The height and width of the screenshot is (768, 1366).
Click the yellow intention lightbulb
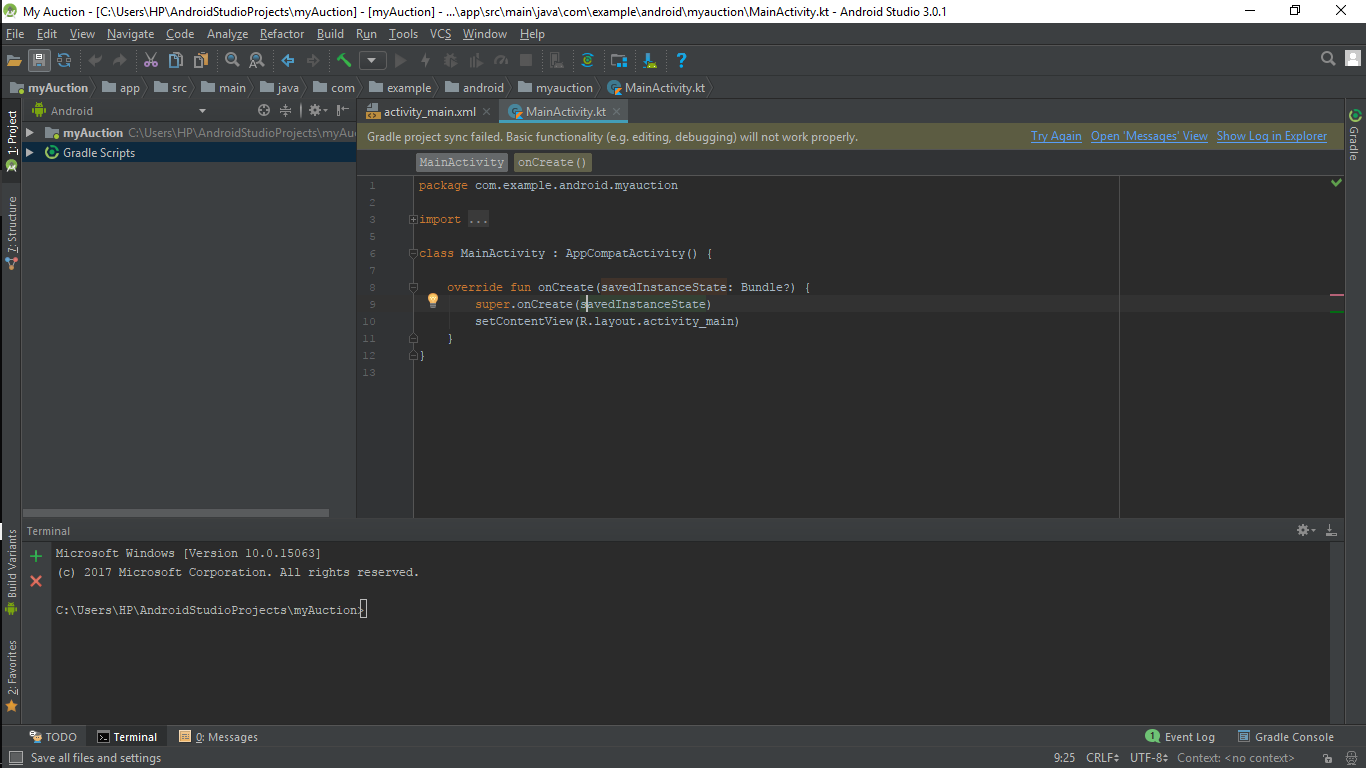[x=433, y=300]
